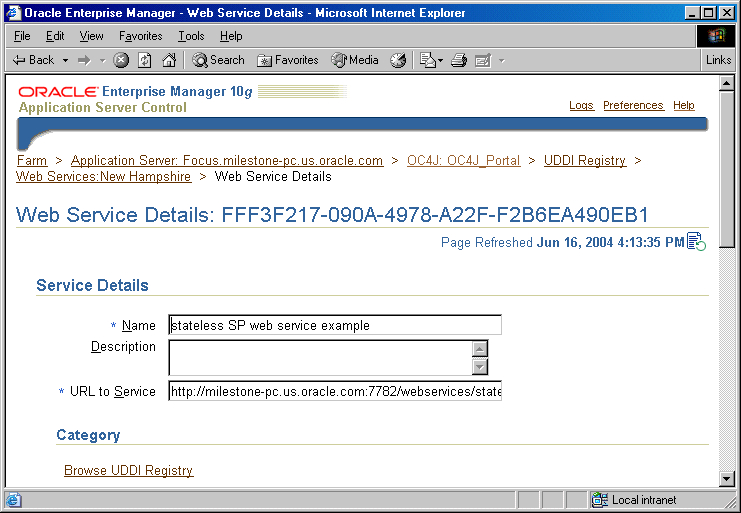741x513 pixels.
Task: Click the Page Refreshed timestamp text
Action: (563, 242)
